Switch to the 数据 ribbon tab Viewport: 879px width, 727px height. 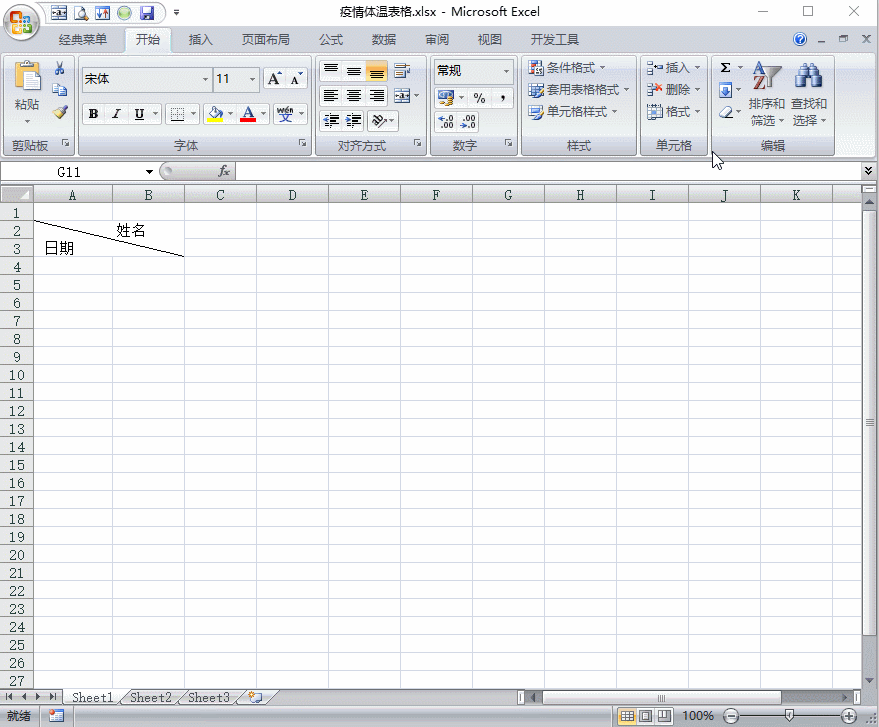coord(383,39)
